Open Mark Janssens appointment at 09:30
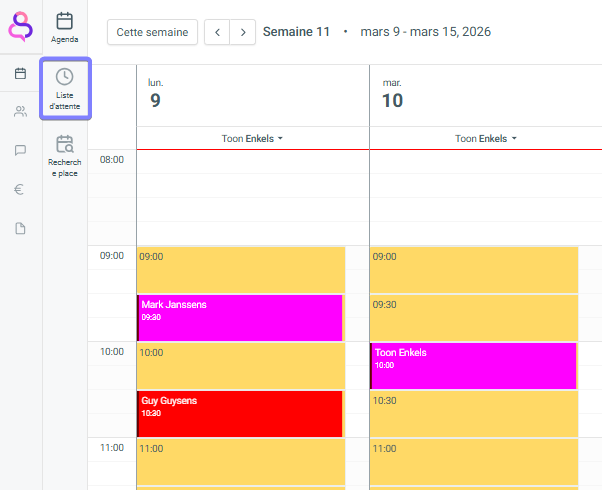Viewport: 602px width, 490px height. (x=240, y=317)
